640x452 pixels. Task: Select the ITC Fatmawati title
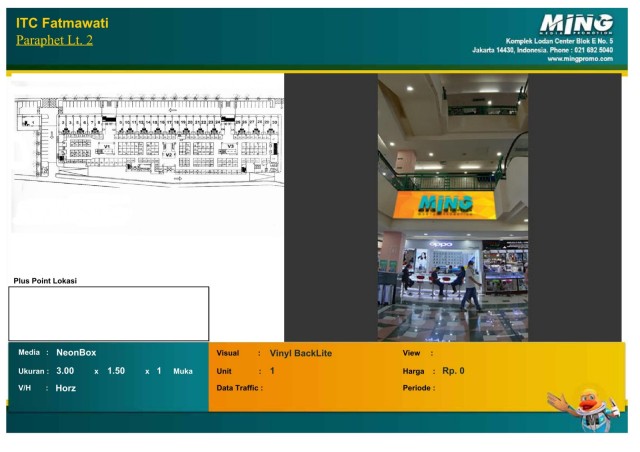pyautogui.click(x=62, y=23)
